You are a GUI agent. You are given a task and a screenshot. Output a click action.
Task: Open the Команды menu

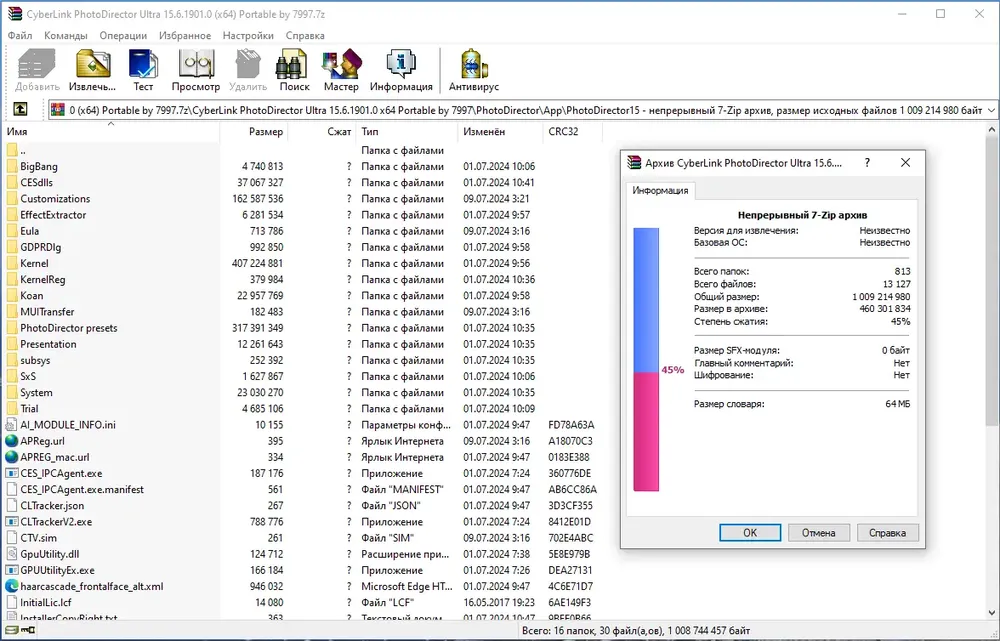pos(66,35)
